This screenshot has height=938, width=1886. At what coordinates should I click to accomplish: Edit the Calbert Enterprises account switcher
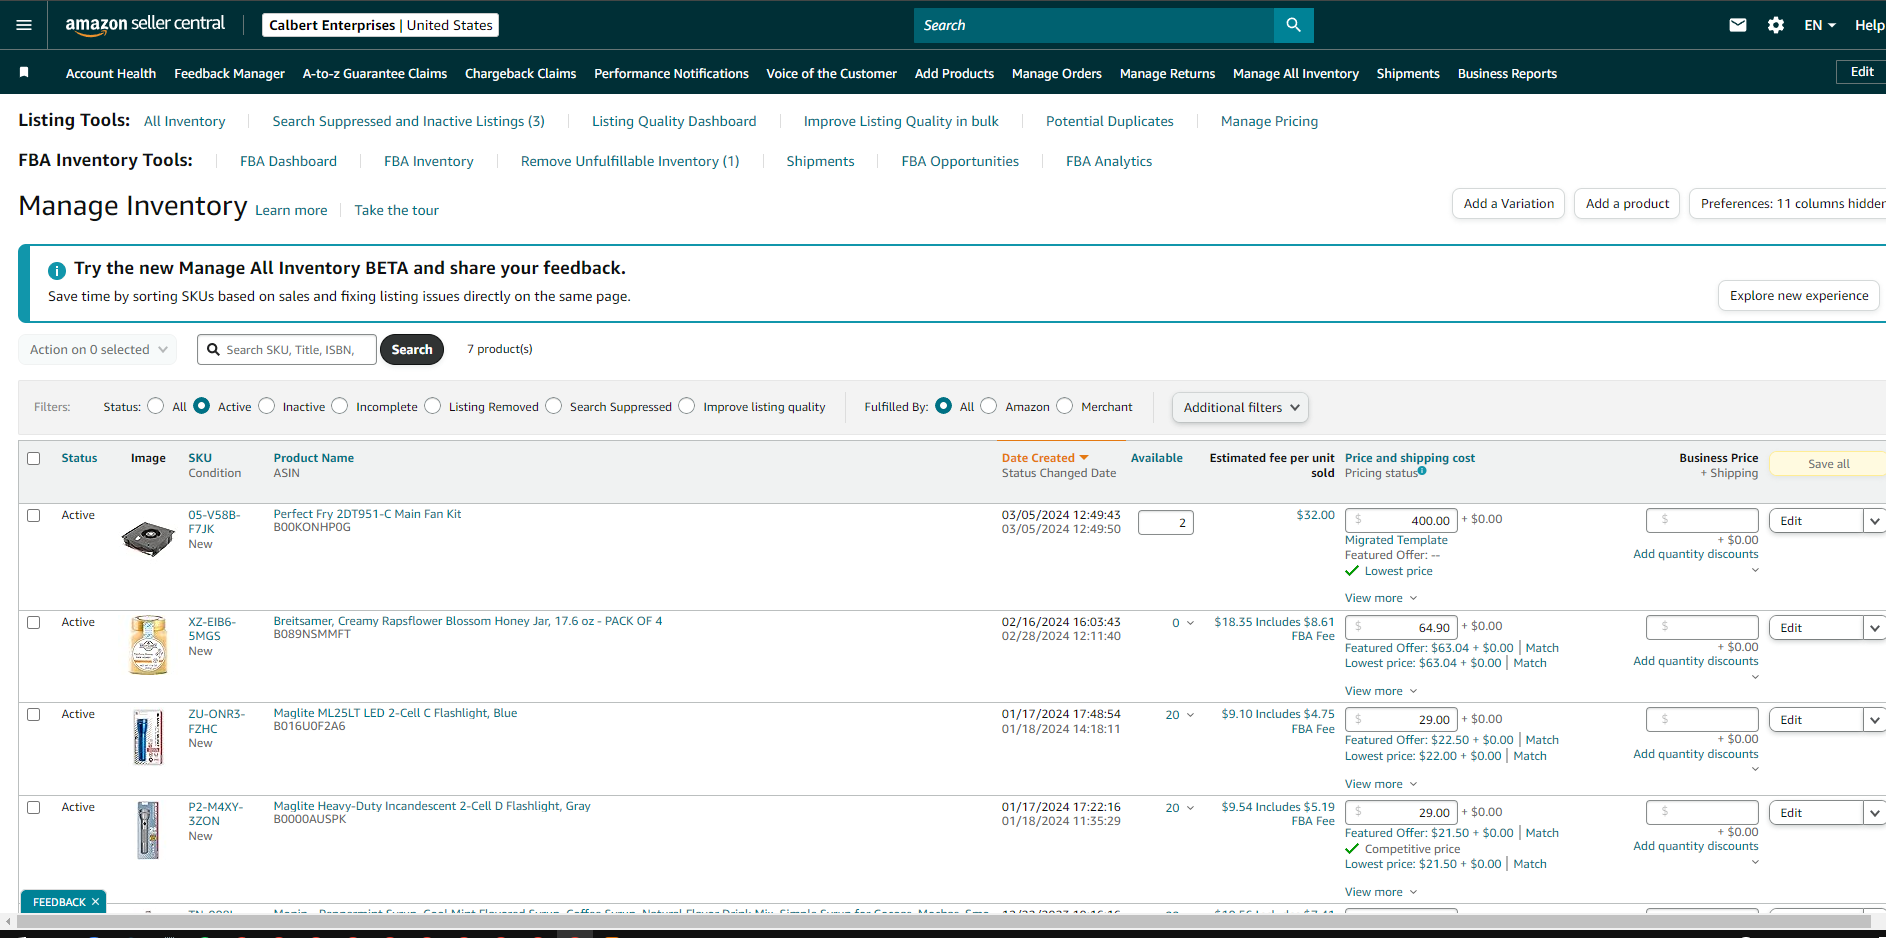(380, 25)
